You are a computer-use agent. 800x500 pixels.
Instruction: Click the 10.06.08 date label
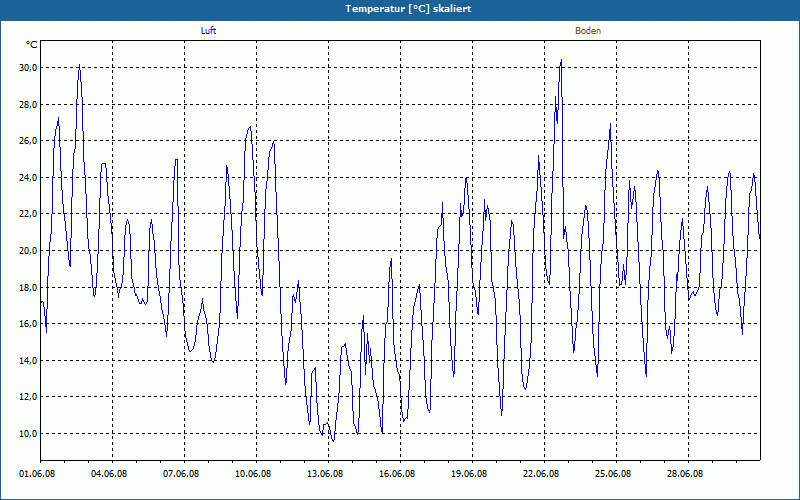253,474
